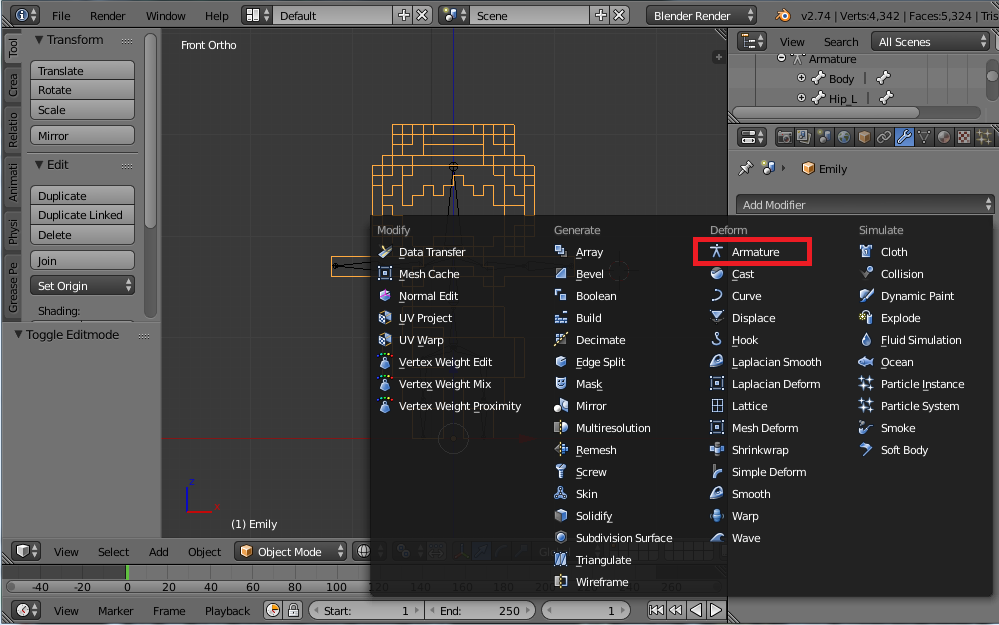Toggle use preview range clock icon

point(273,610)
